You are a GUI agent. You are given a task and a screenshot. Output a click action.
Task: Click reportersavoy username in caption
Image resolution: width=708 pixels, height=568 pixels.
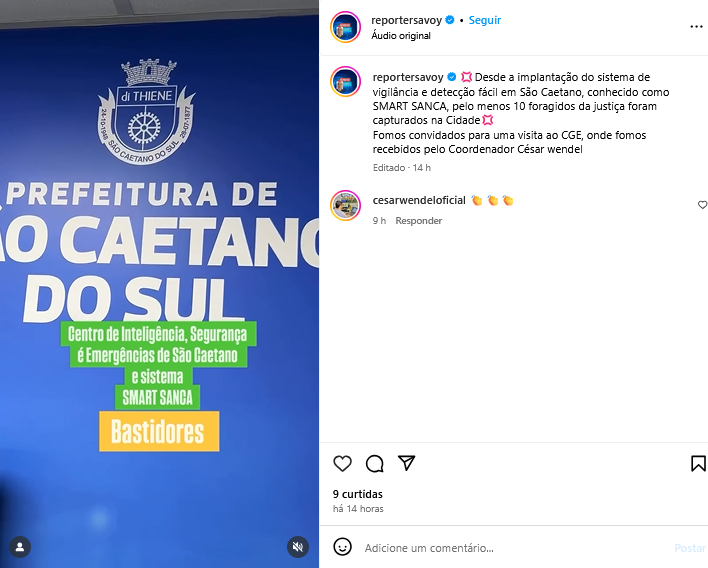(x=408, y=77)
